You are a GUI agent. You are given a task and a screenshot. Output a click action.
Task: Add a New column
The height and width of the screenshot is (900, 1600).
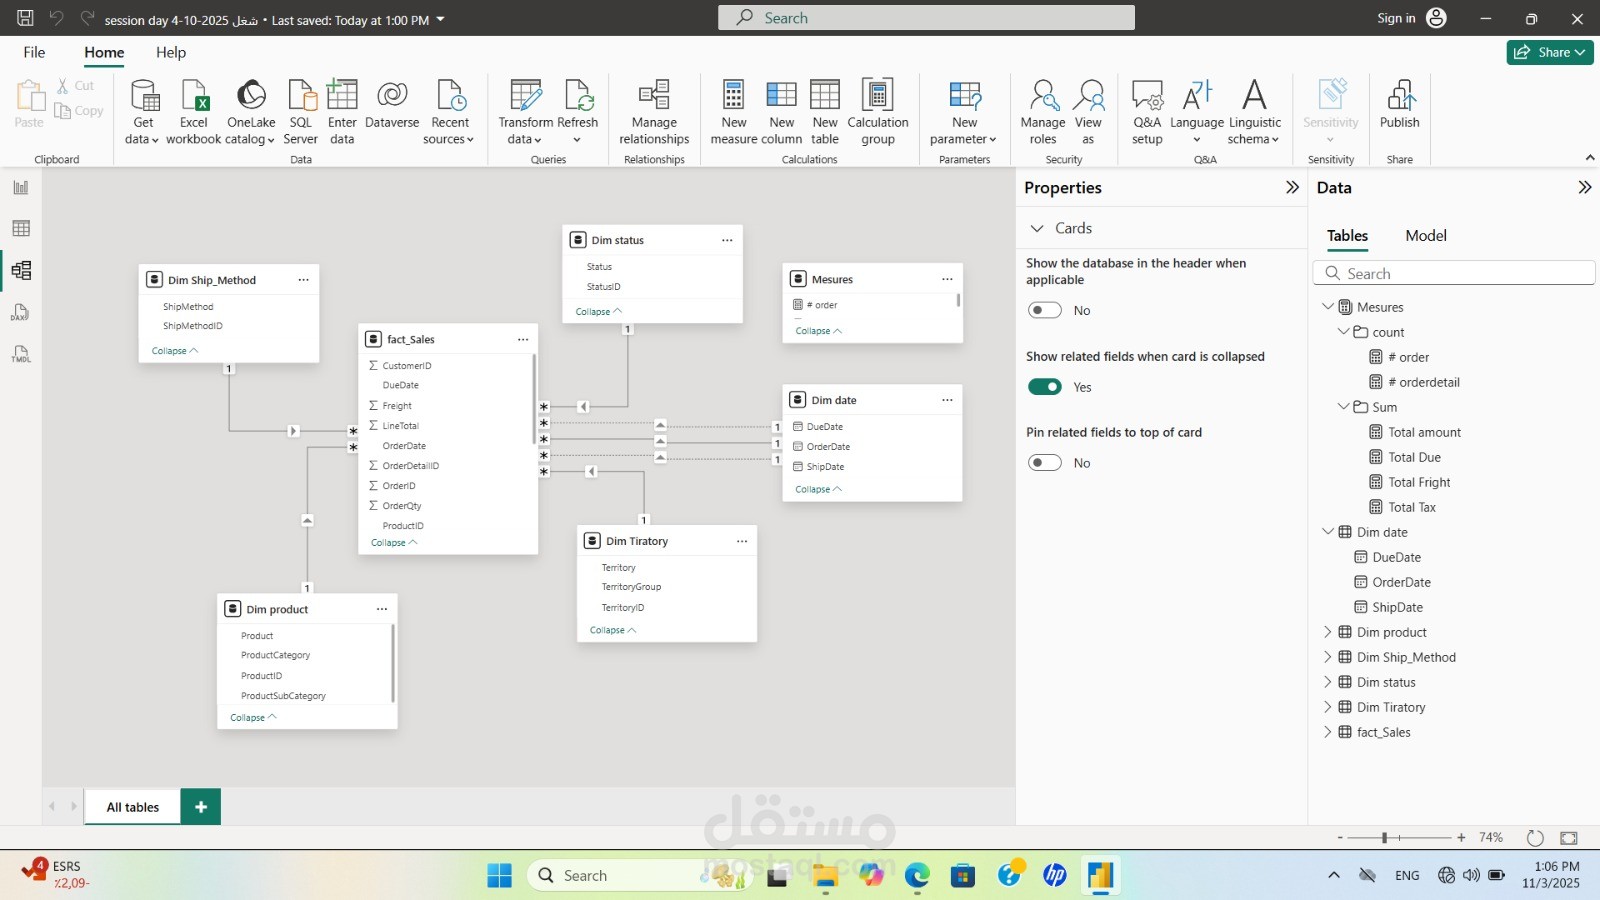tap(781, 112)
